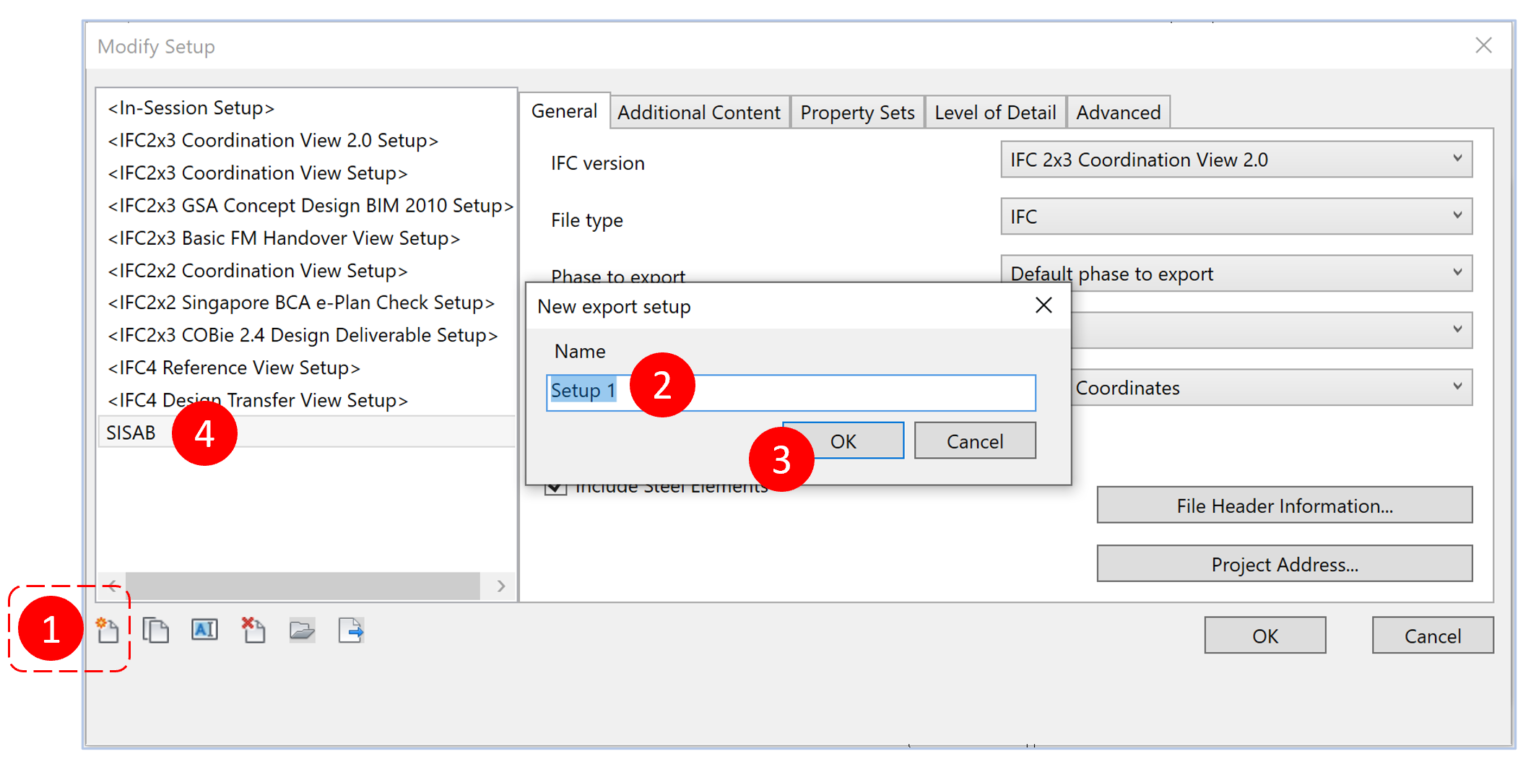
Task: Open the IFC version dropdown
Action: click(x=1236, y=160)
